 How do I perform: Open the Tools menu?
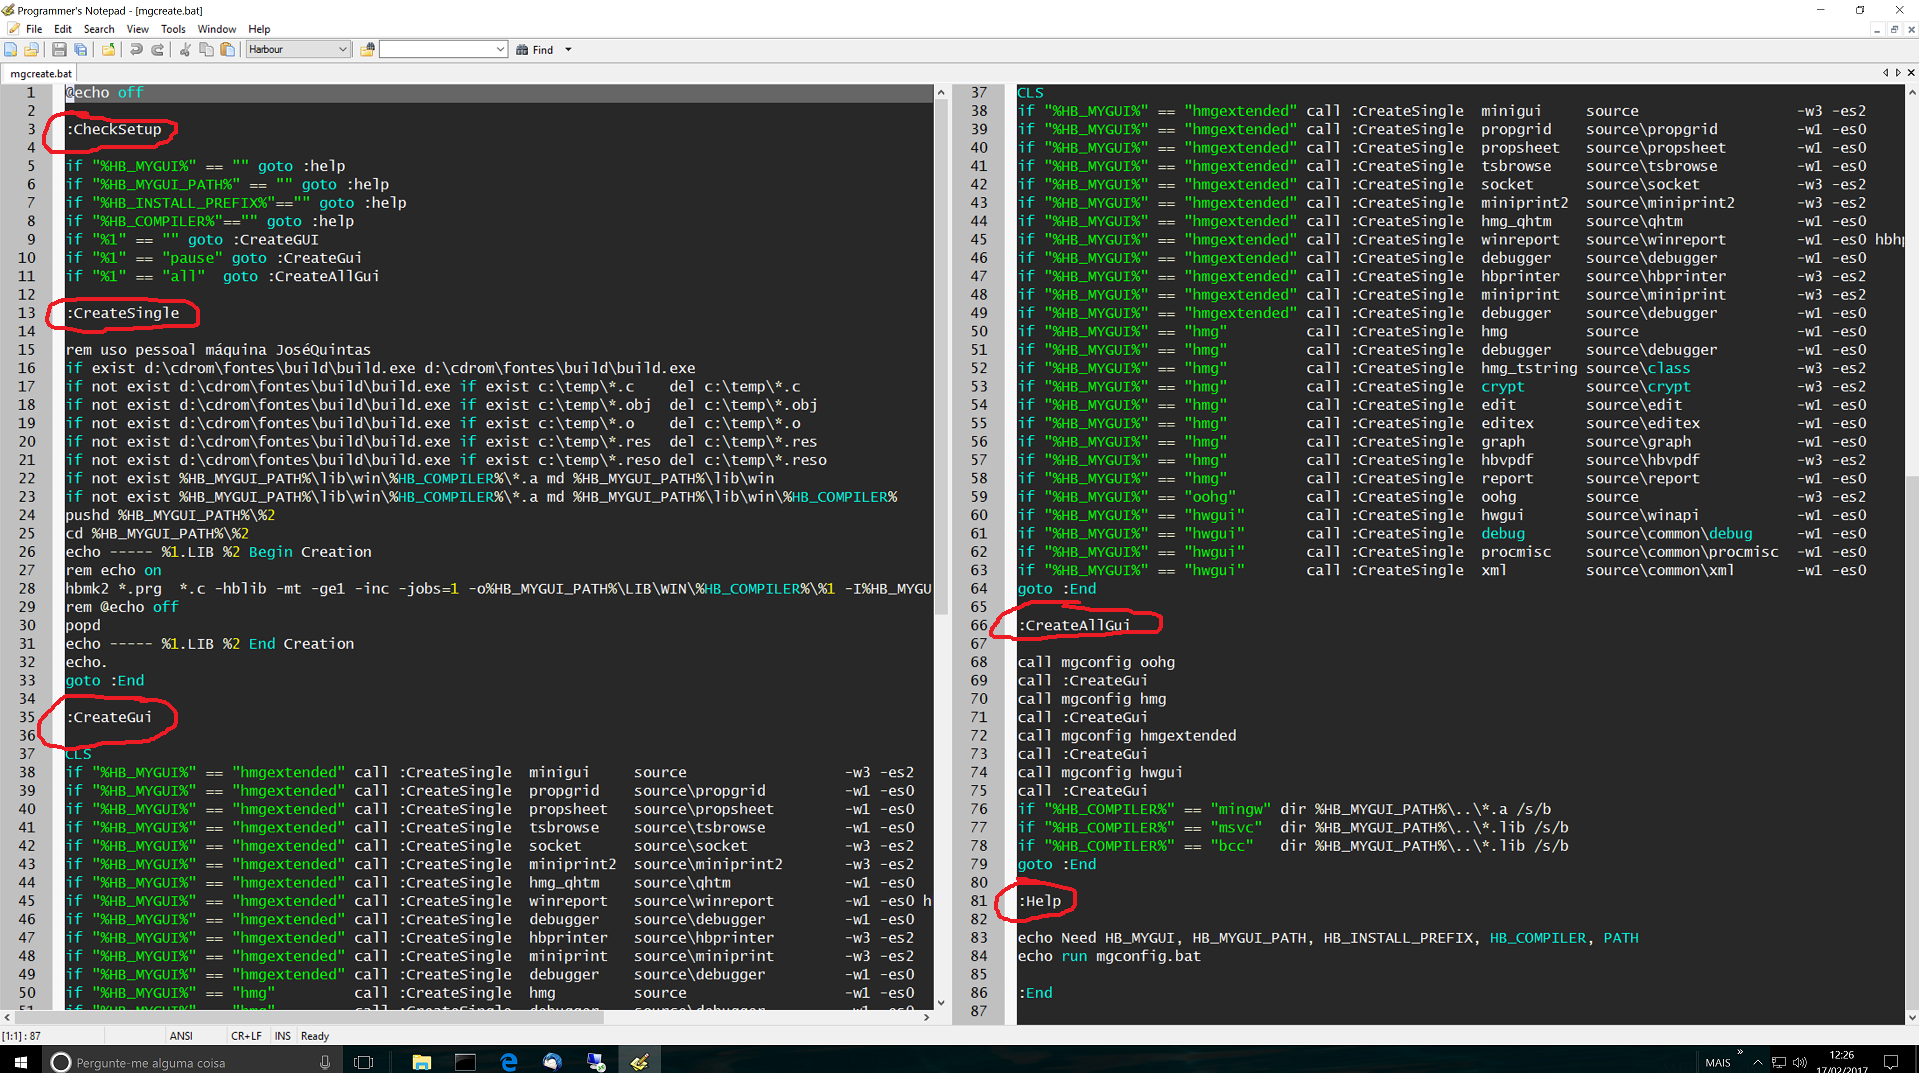[x=173, y=29]
